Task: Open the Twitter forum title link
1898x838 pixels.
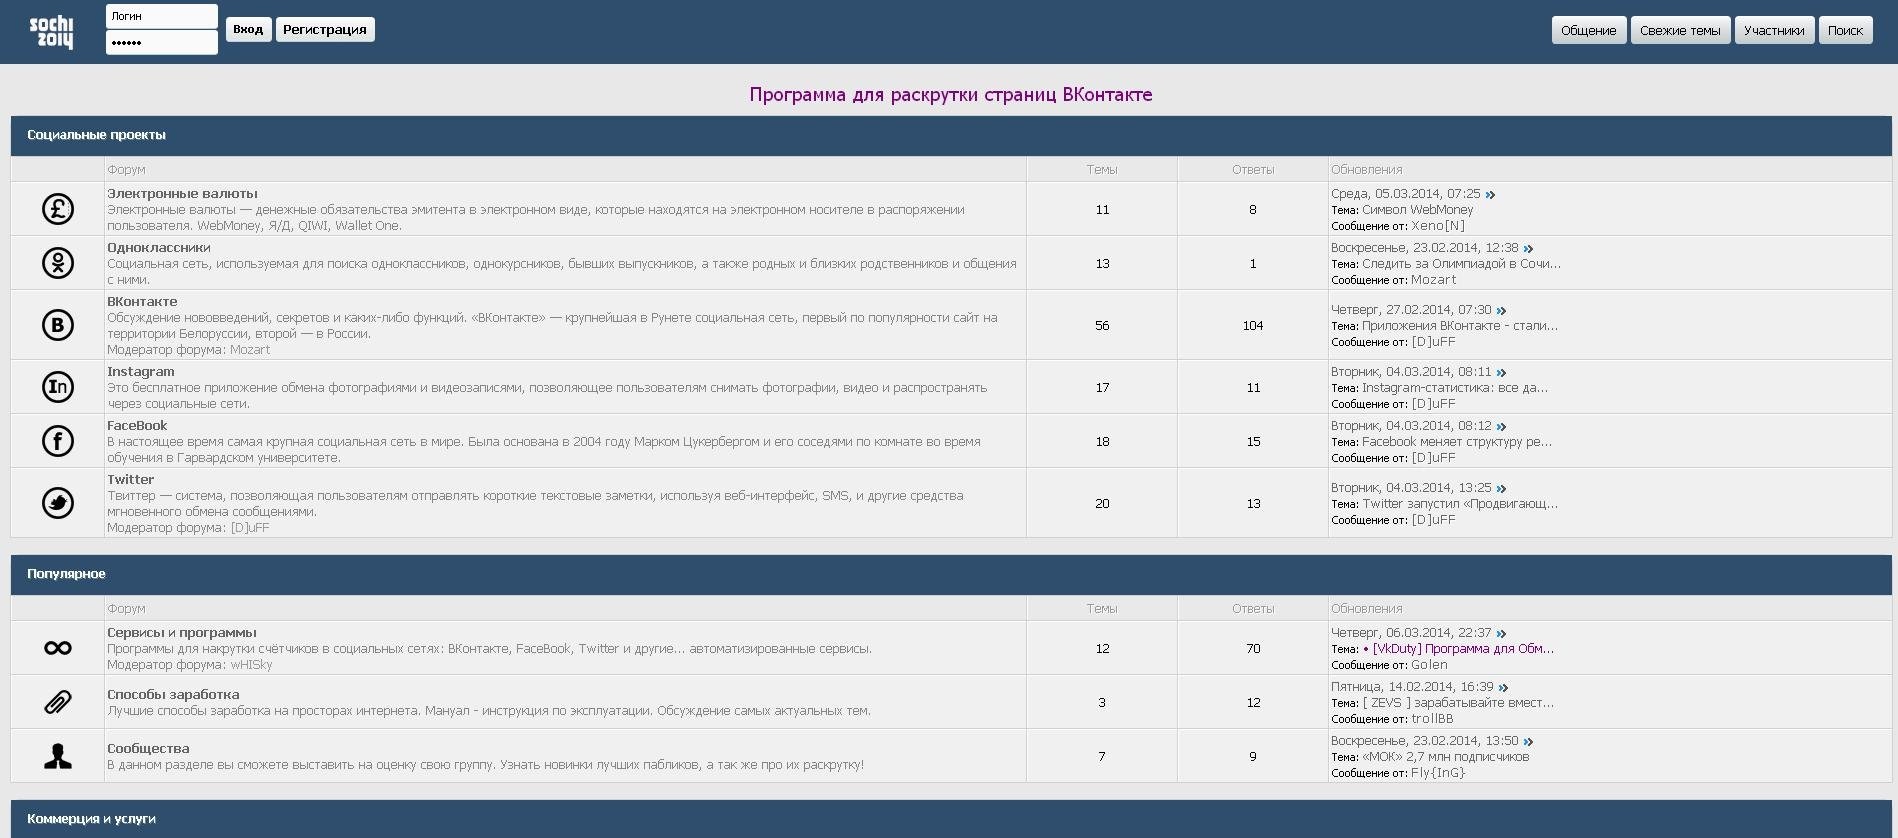Action: pos(131,480)
